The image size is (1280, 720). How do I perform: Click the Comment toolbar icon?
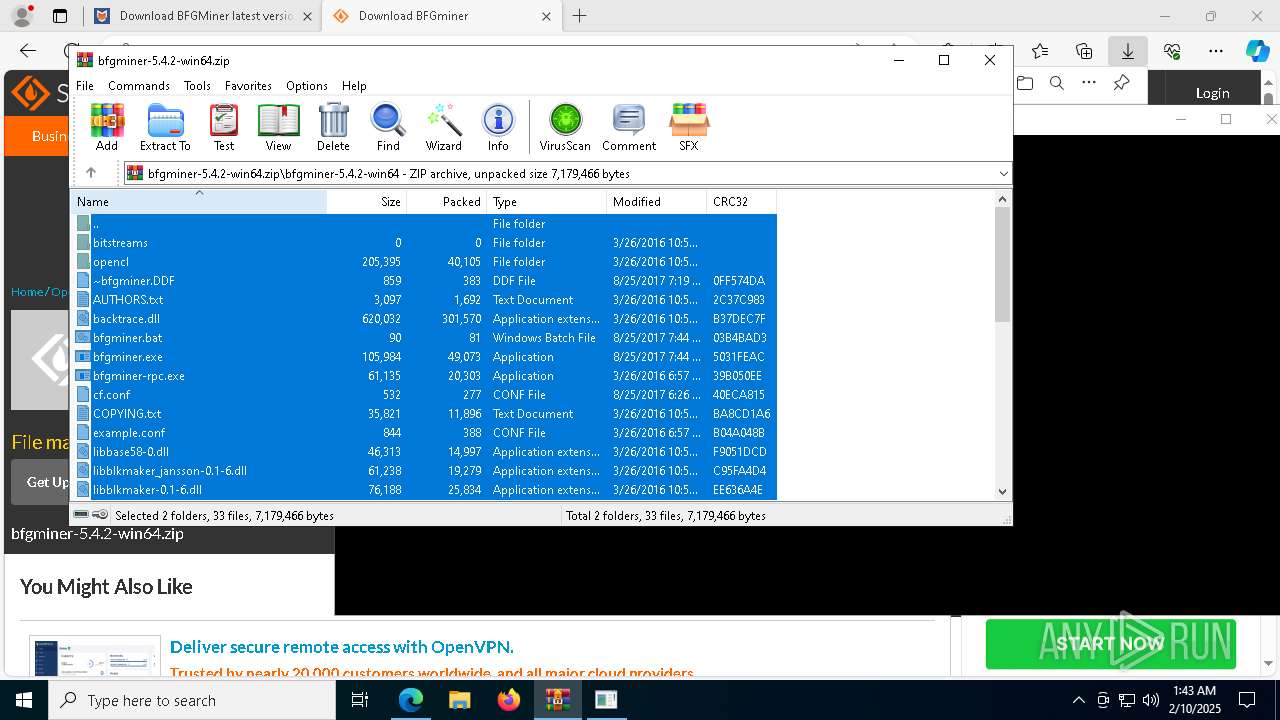click(629, 127)
